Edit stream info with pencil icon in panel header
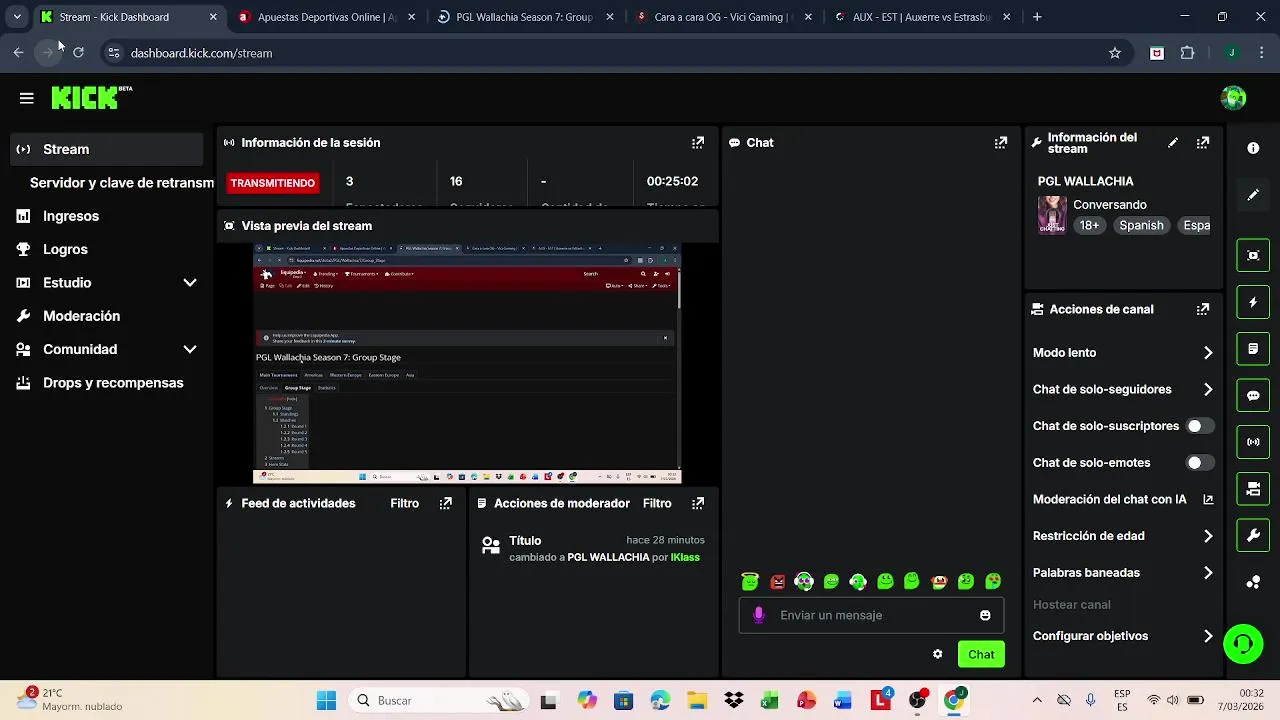This screenshot has width=1280, height=720. (x=1173, y=143)
